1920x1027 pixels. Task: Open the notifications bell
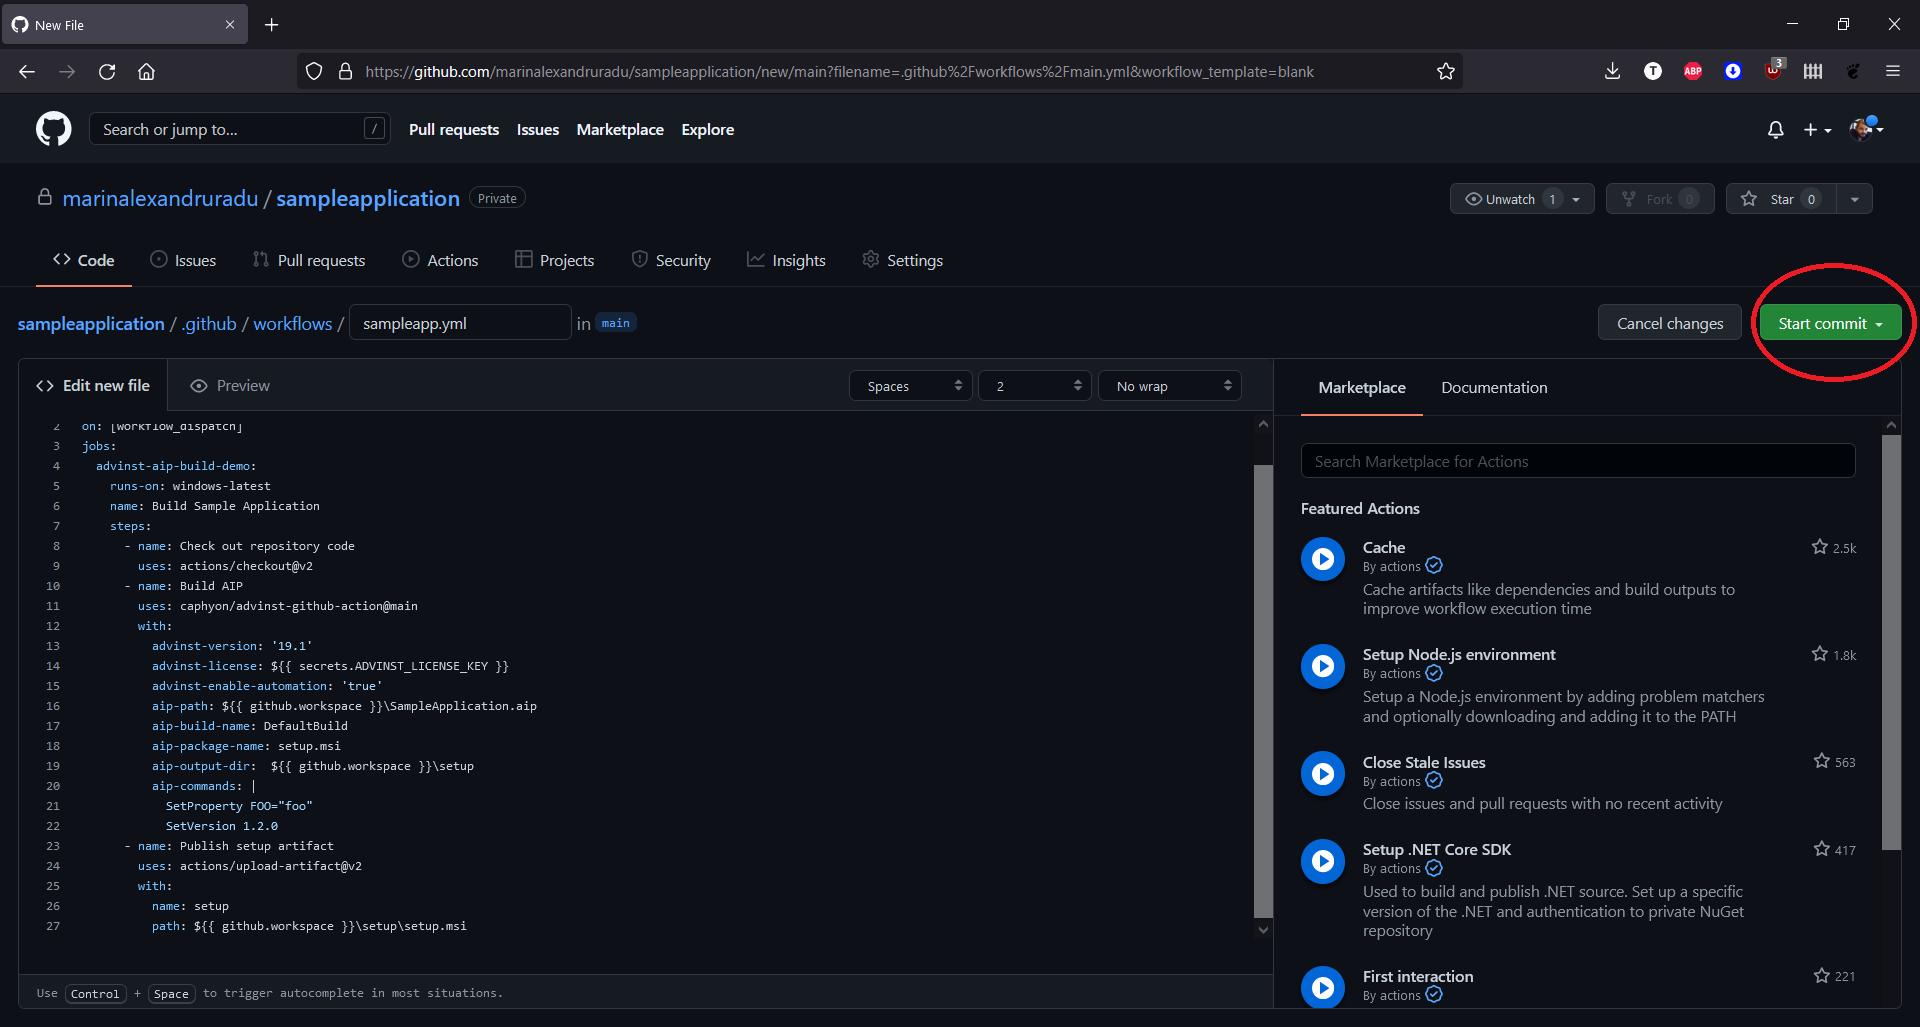[1775, 130]
